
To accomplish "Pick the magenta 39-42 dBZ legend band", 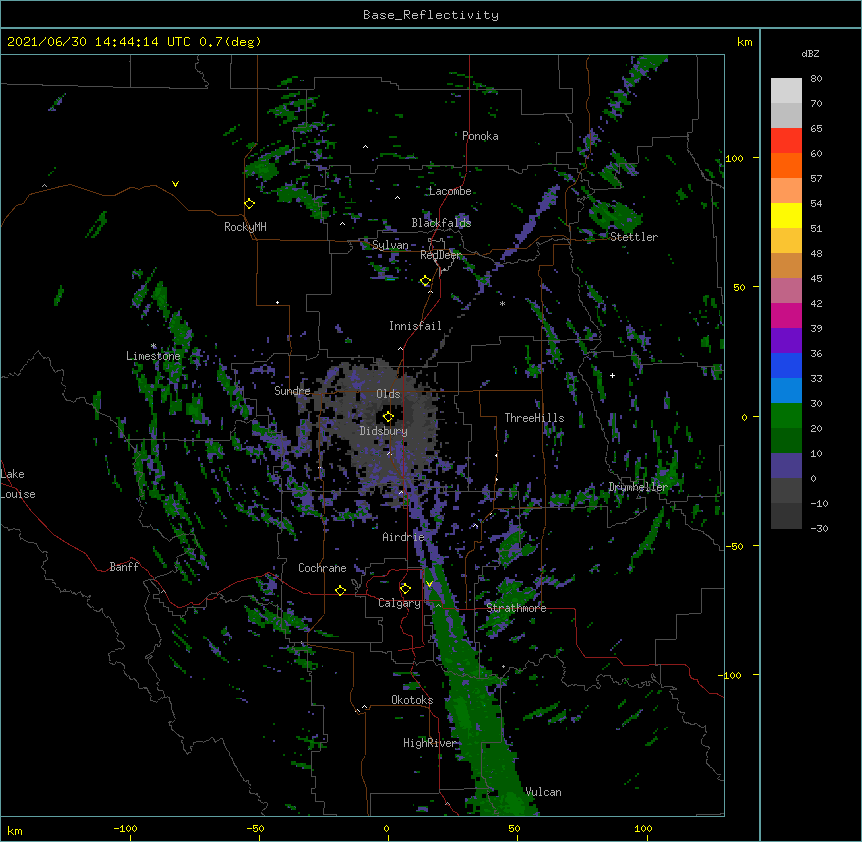I will tap(786, 316).
